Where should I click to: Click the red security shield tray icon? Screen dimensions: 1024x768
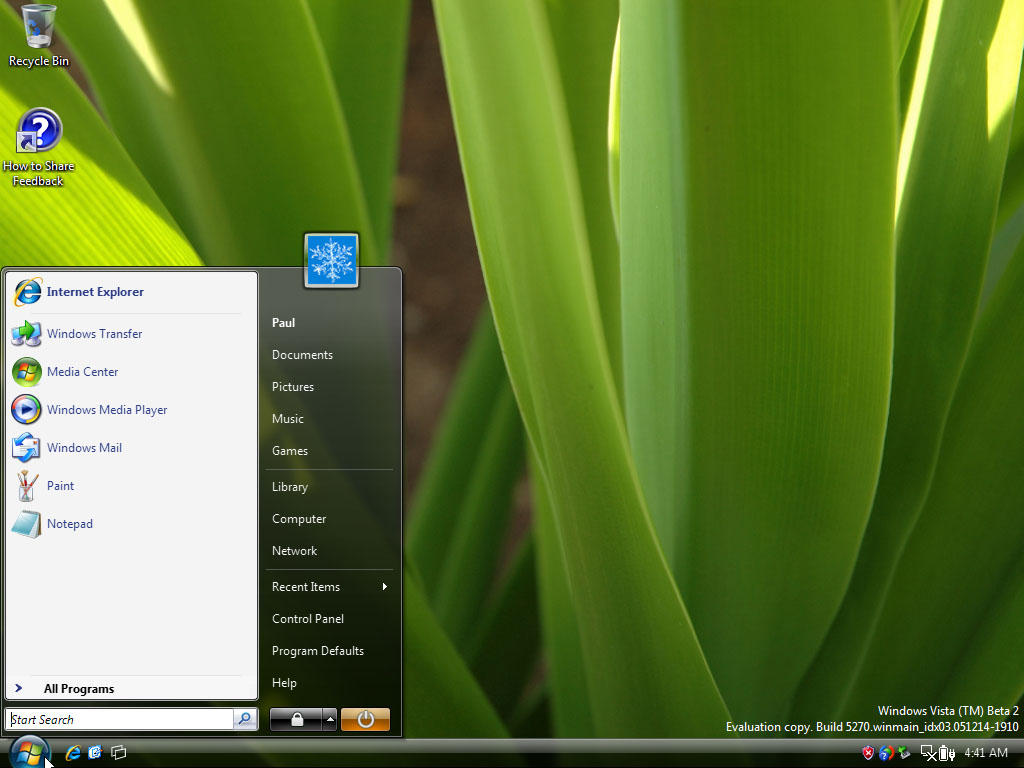coord(868,753)
